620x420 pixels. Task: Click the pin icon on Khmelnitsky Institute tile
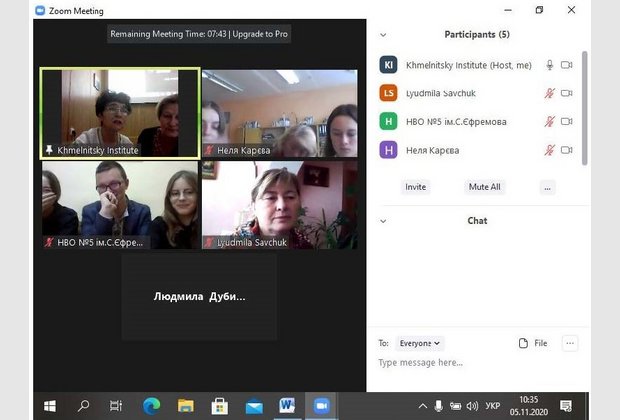49,150
